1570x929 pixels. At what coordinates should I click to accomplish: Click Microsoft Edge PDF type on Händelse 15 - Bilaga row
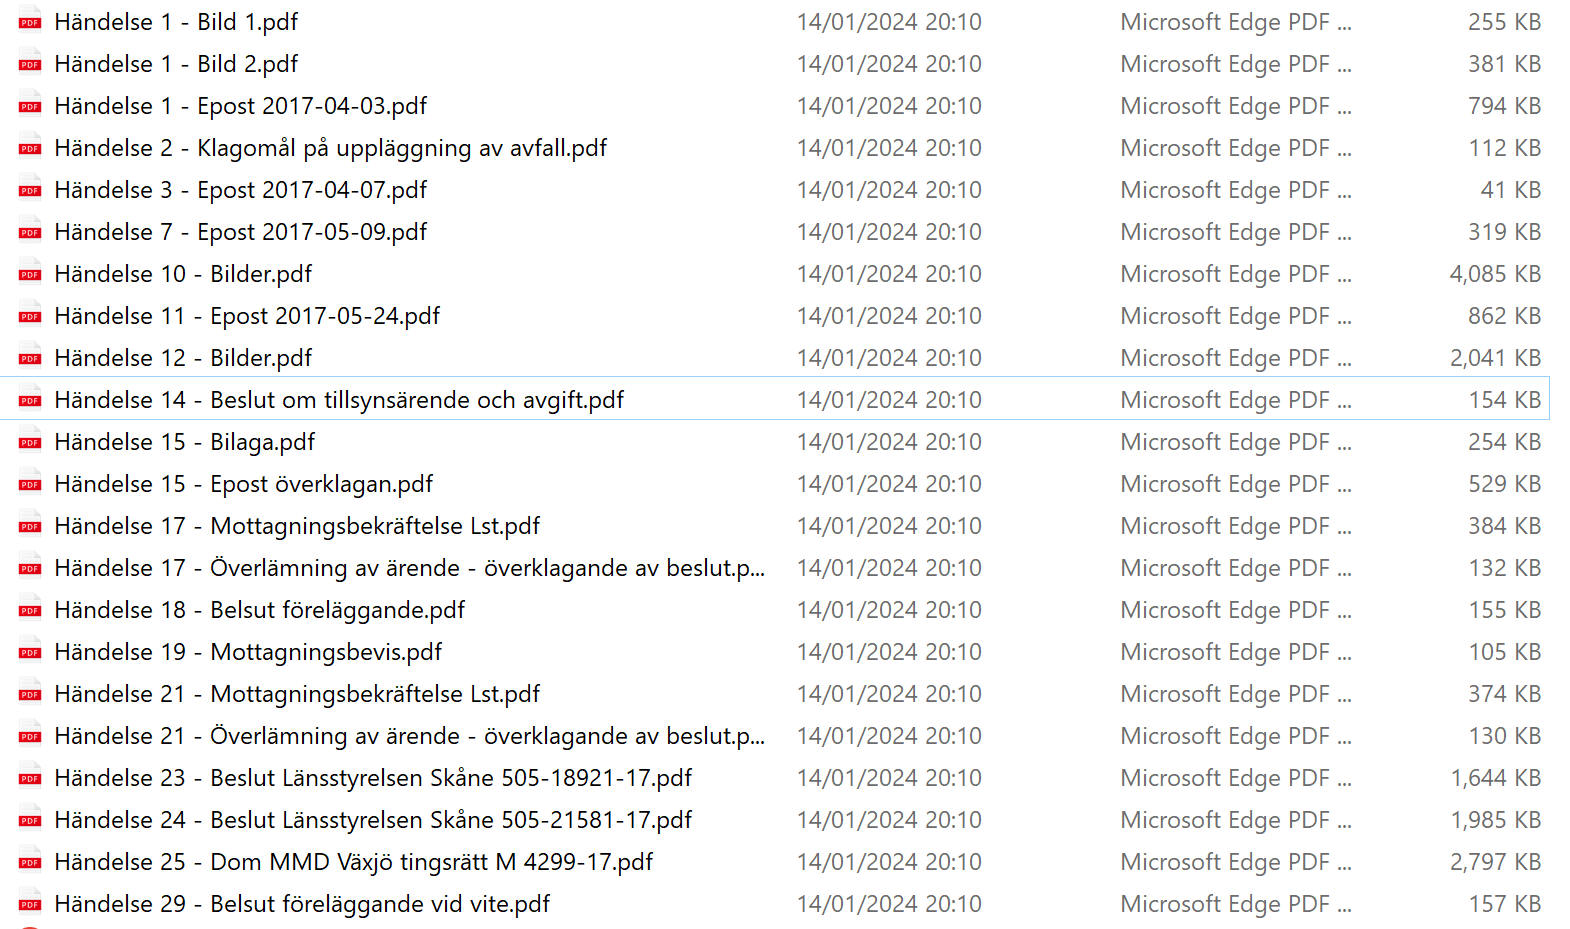(x=1236, y=442)
